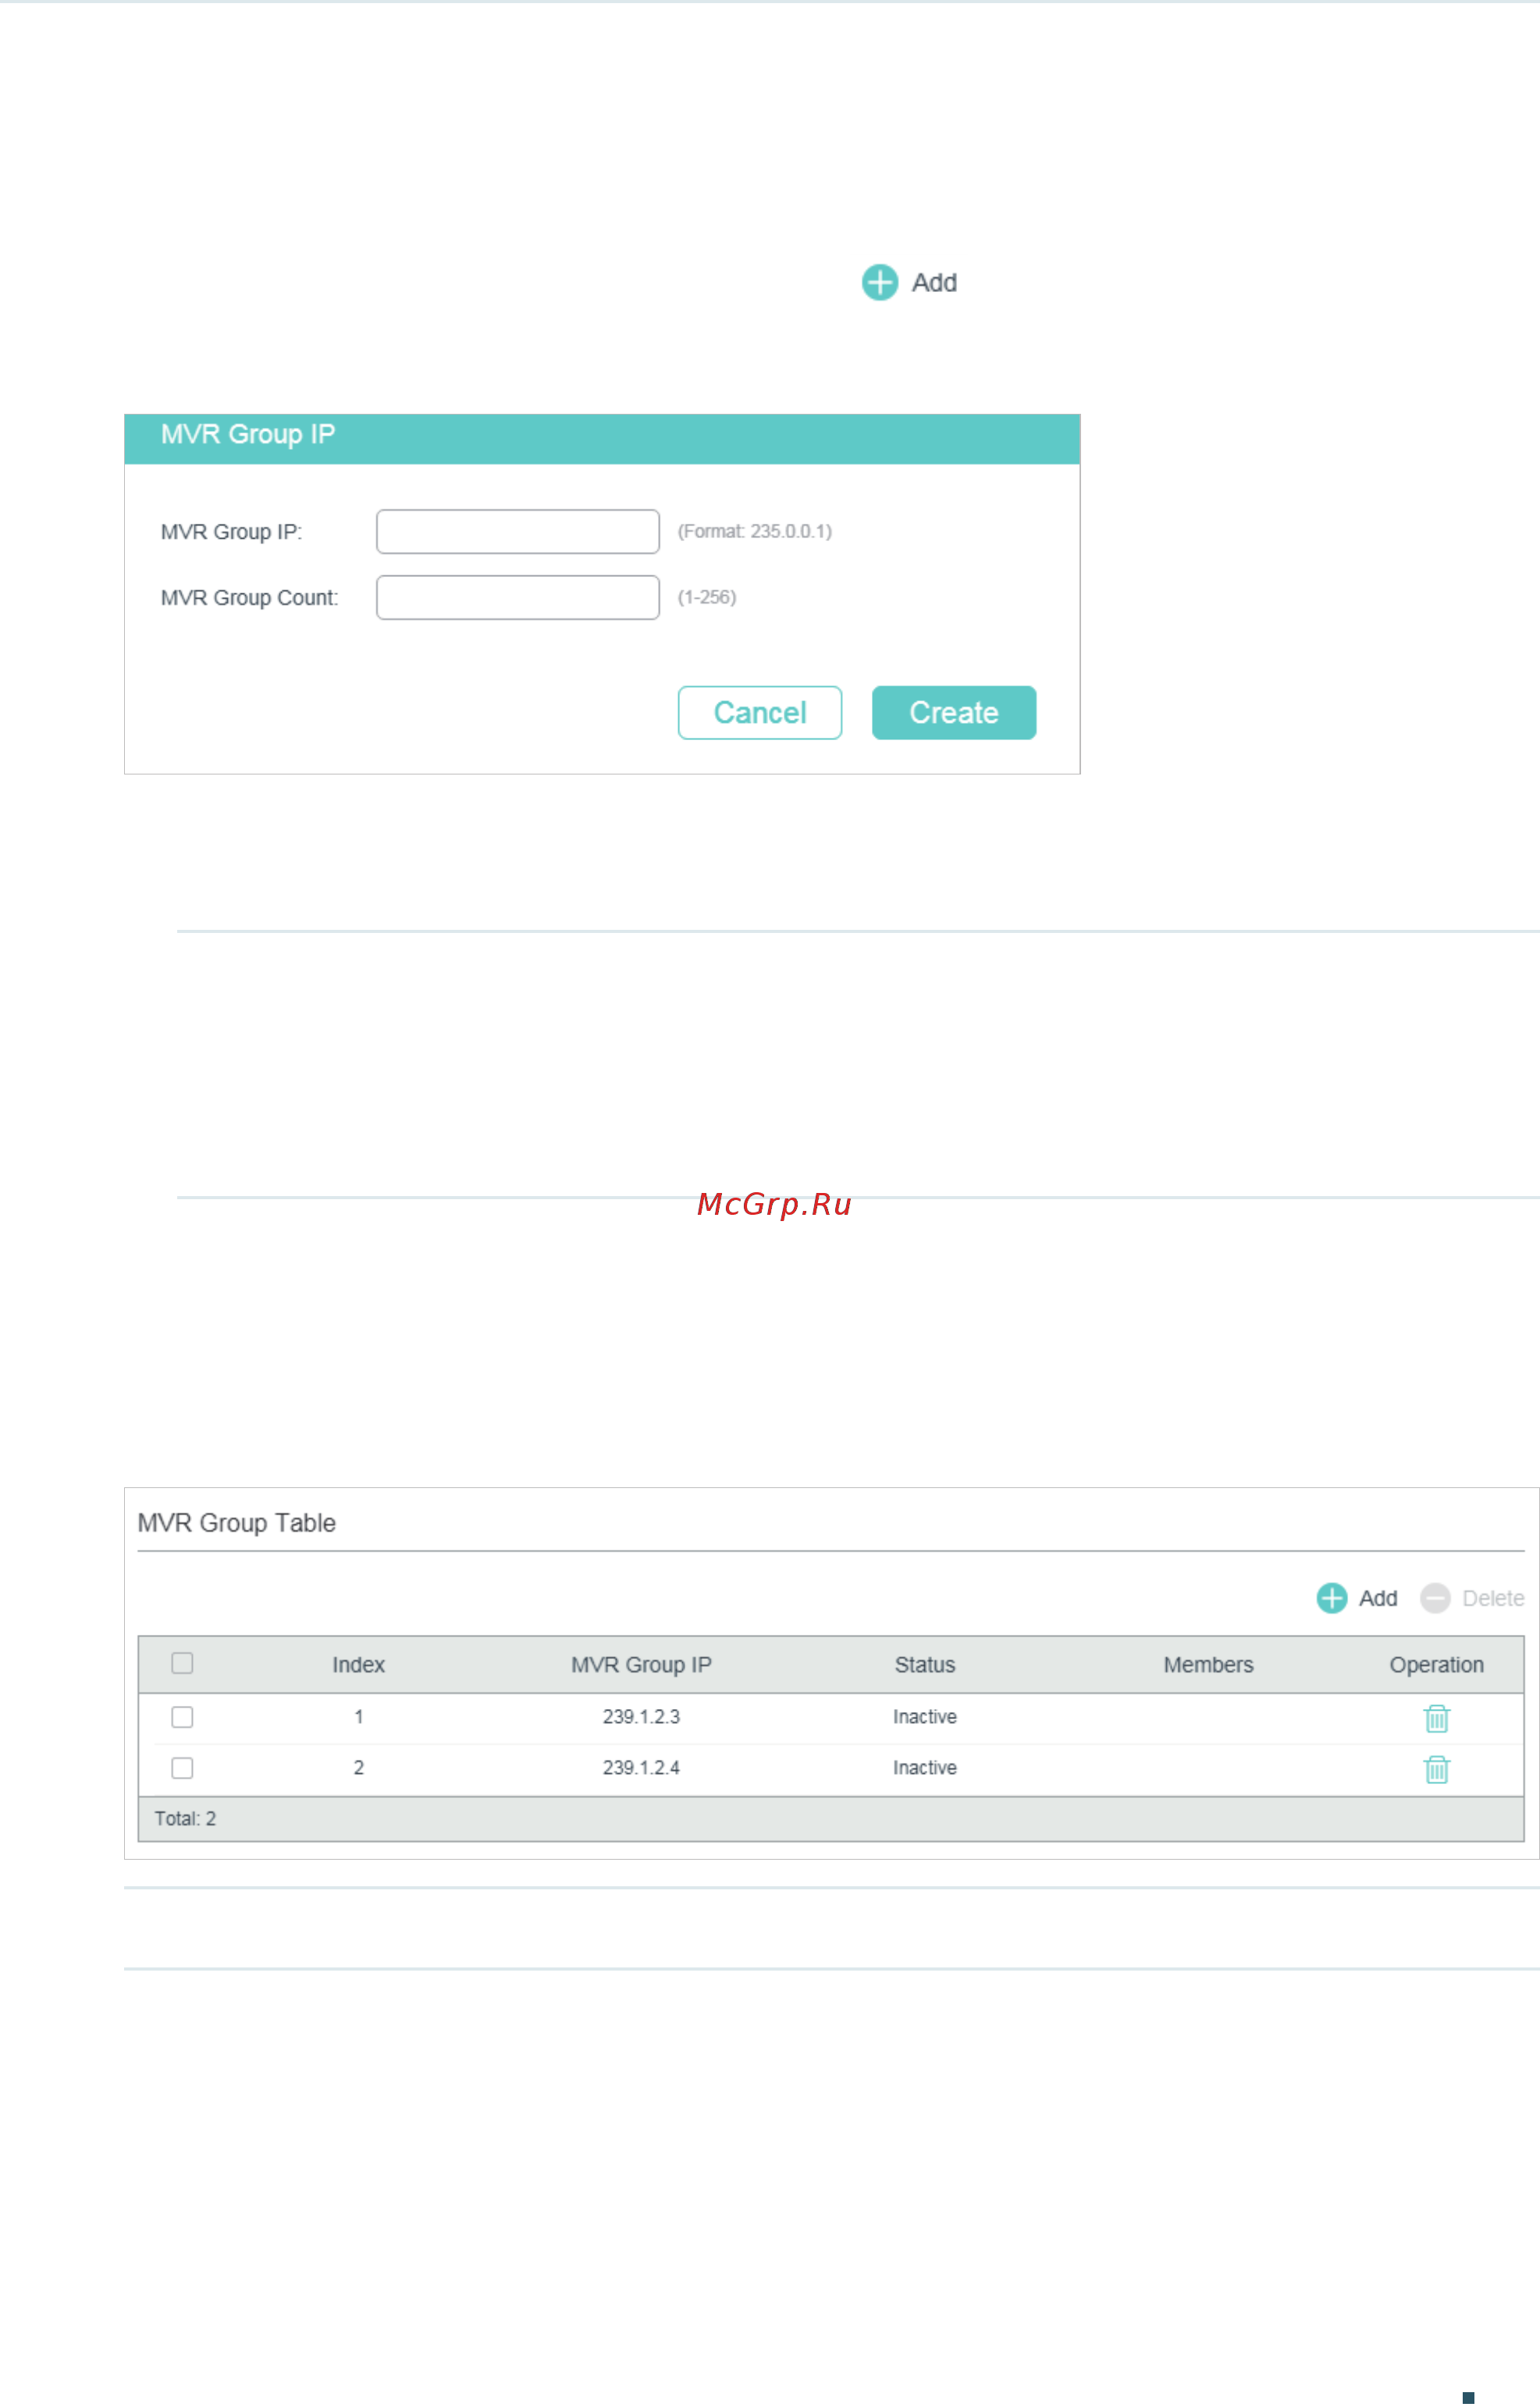
Task: Click the Index column header
Action: (358, 1666)
